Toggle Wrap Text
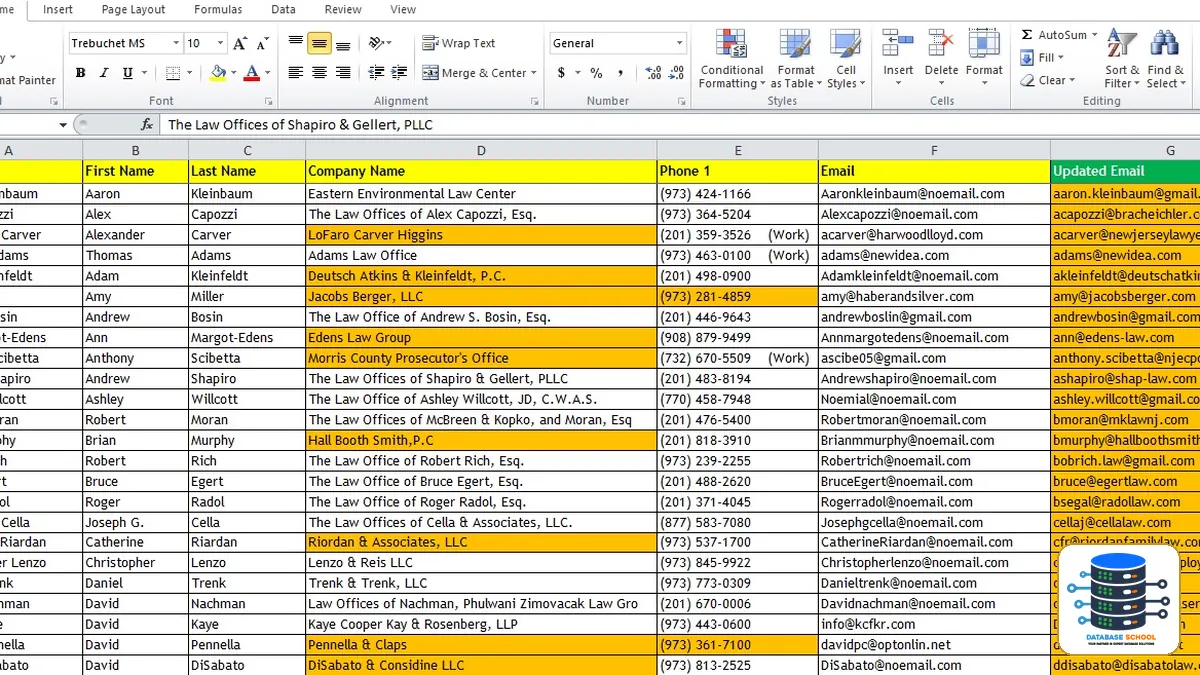 [x=459, y=43]
